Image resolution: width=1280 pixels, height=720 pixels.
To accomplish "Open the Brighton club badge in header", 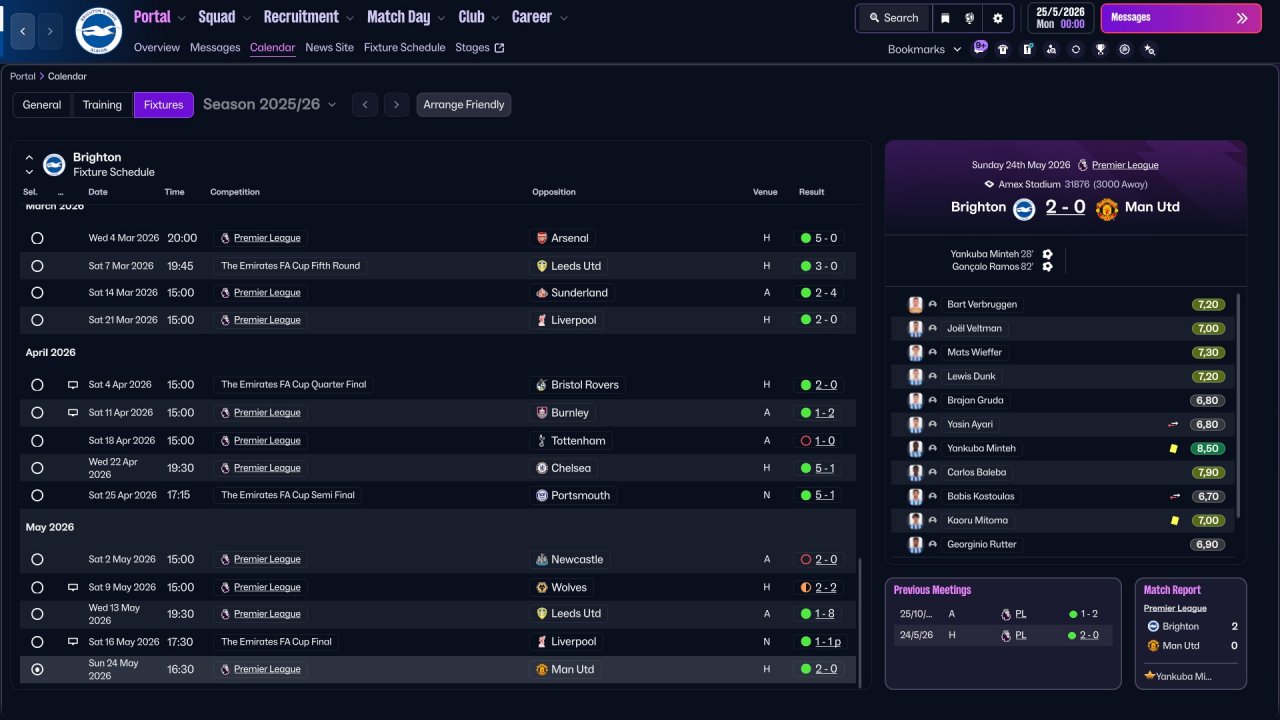I will point(98,31).
